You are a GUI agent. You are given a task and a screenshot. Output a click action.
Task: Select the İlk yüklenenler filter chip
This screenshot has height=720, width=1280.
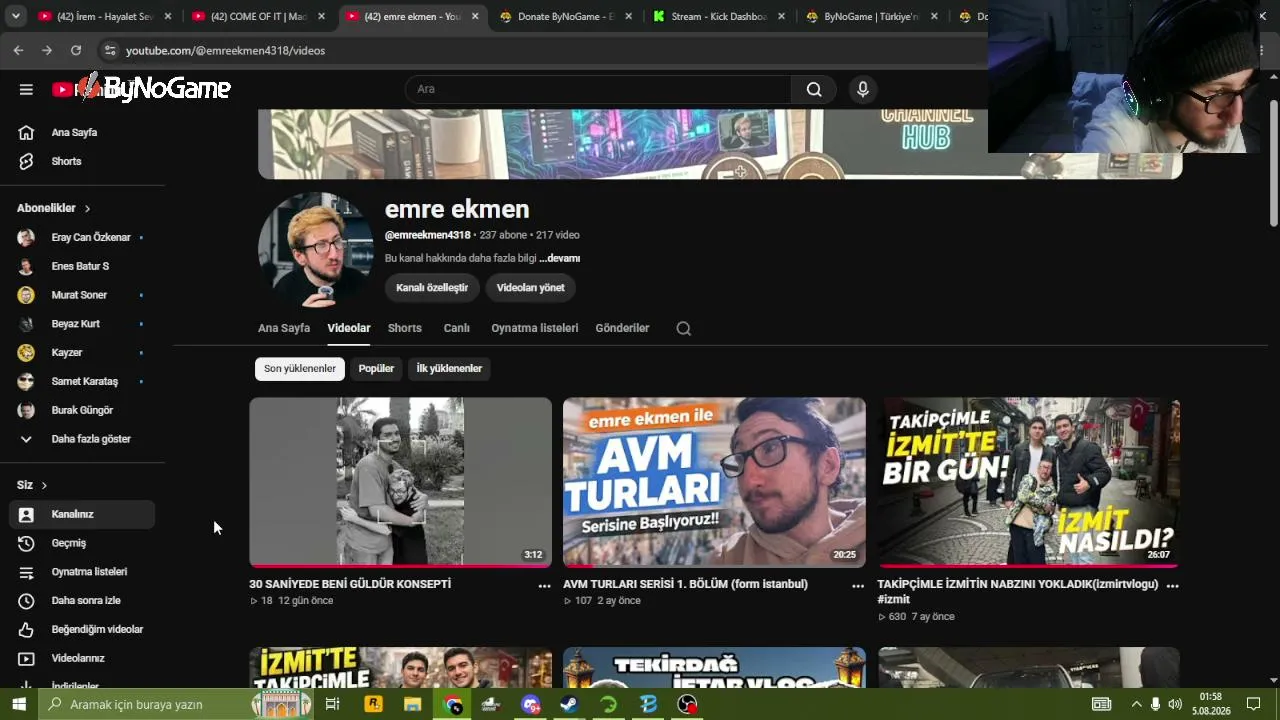click(x=449, y=369)
